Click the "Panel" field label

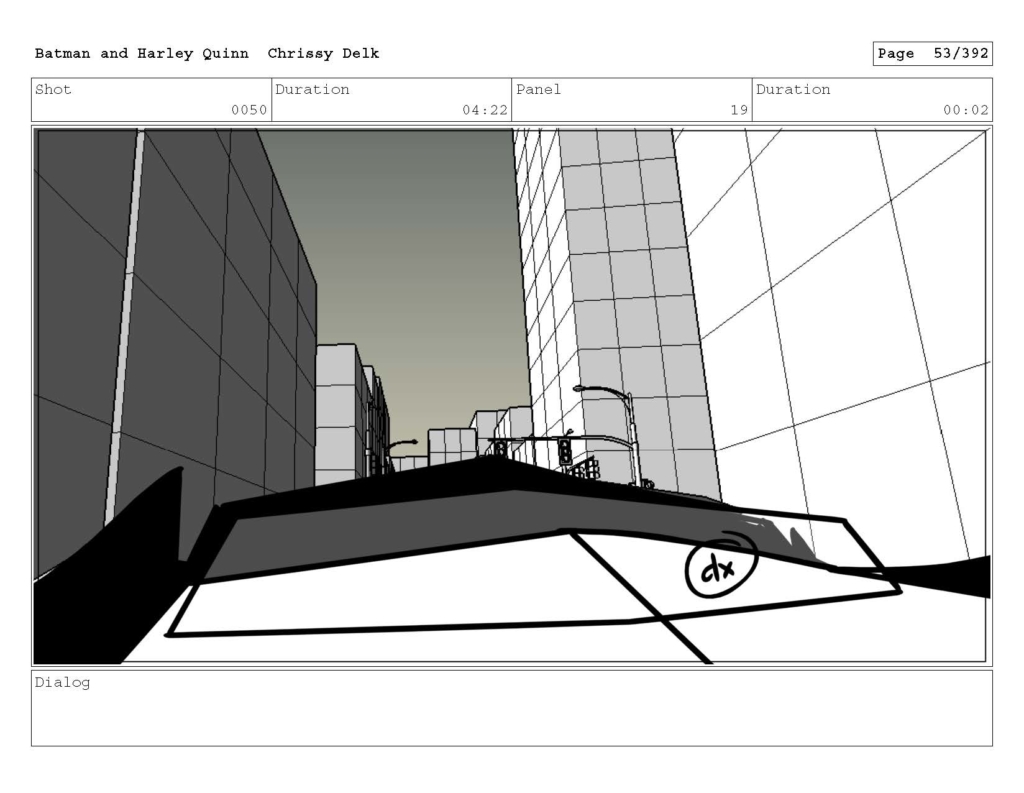point(538,89)
